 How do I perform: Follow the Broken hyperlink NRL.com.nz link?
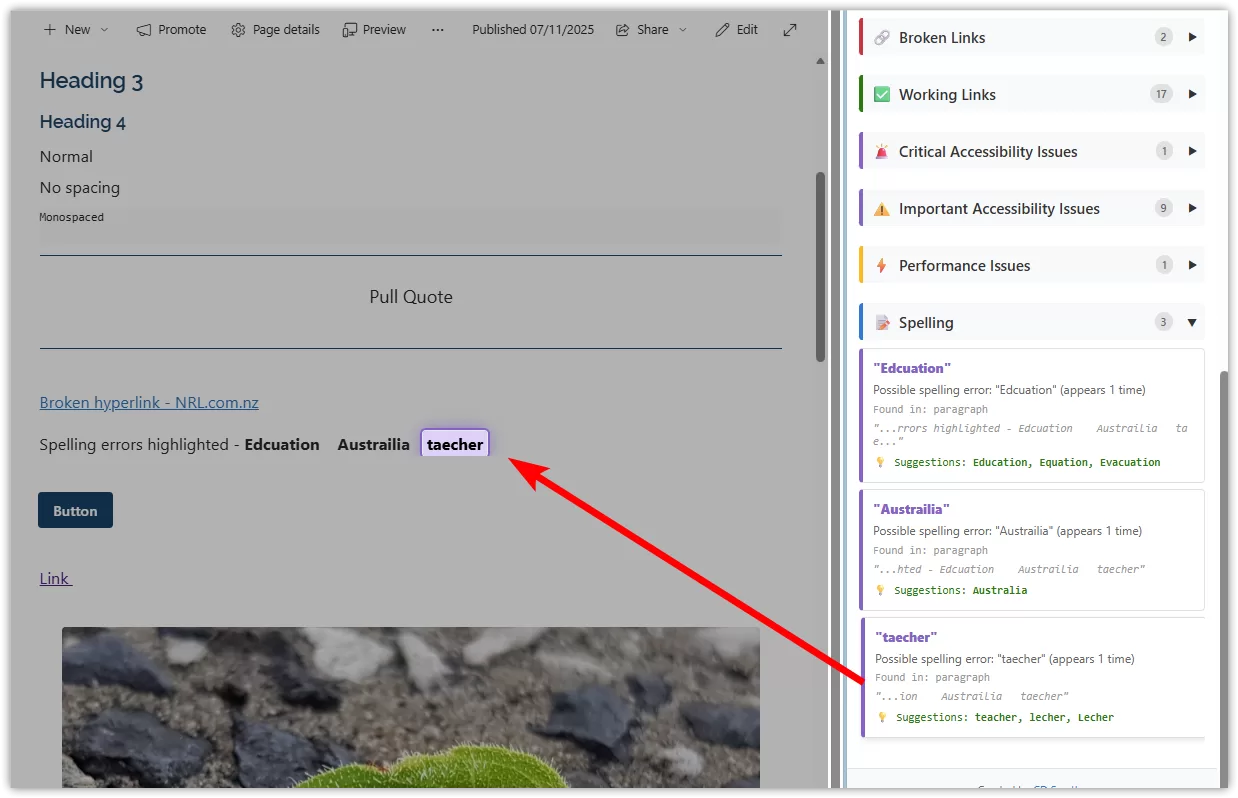point(148,402)
